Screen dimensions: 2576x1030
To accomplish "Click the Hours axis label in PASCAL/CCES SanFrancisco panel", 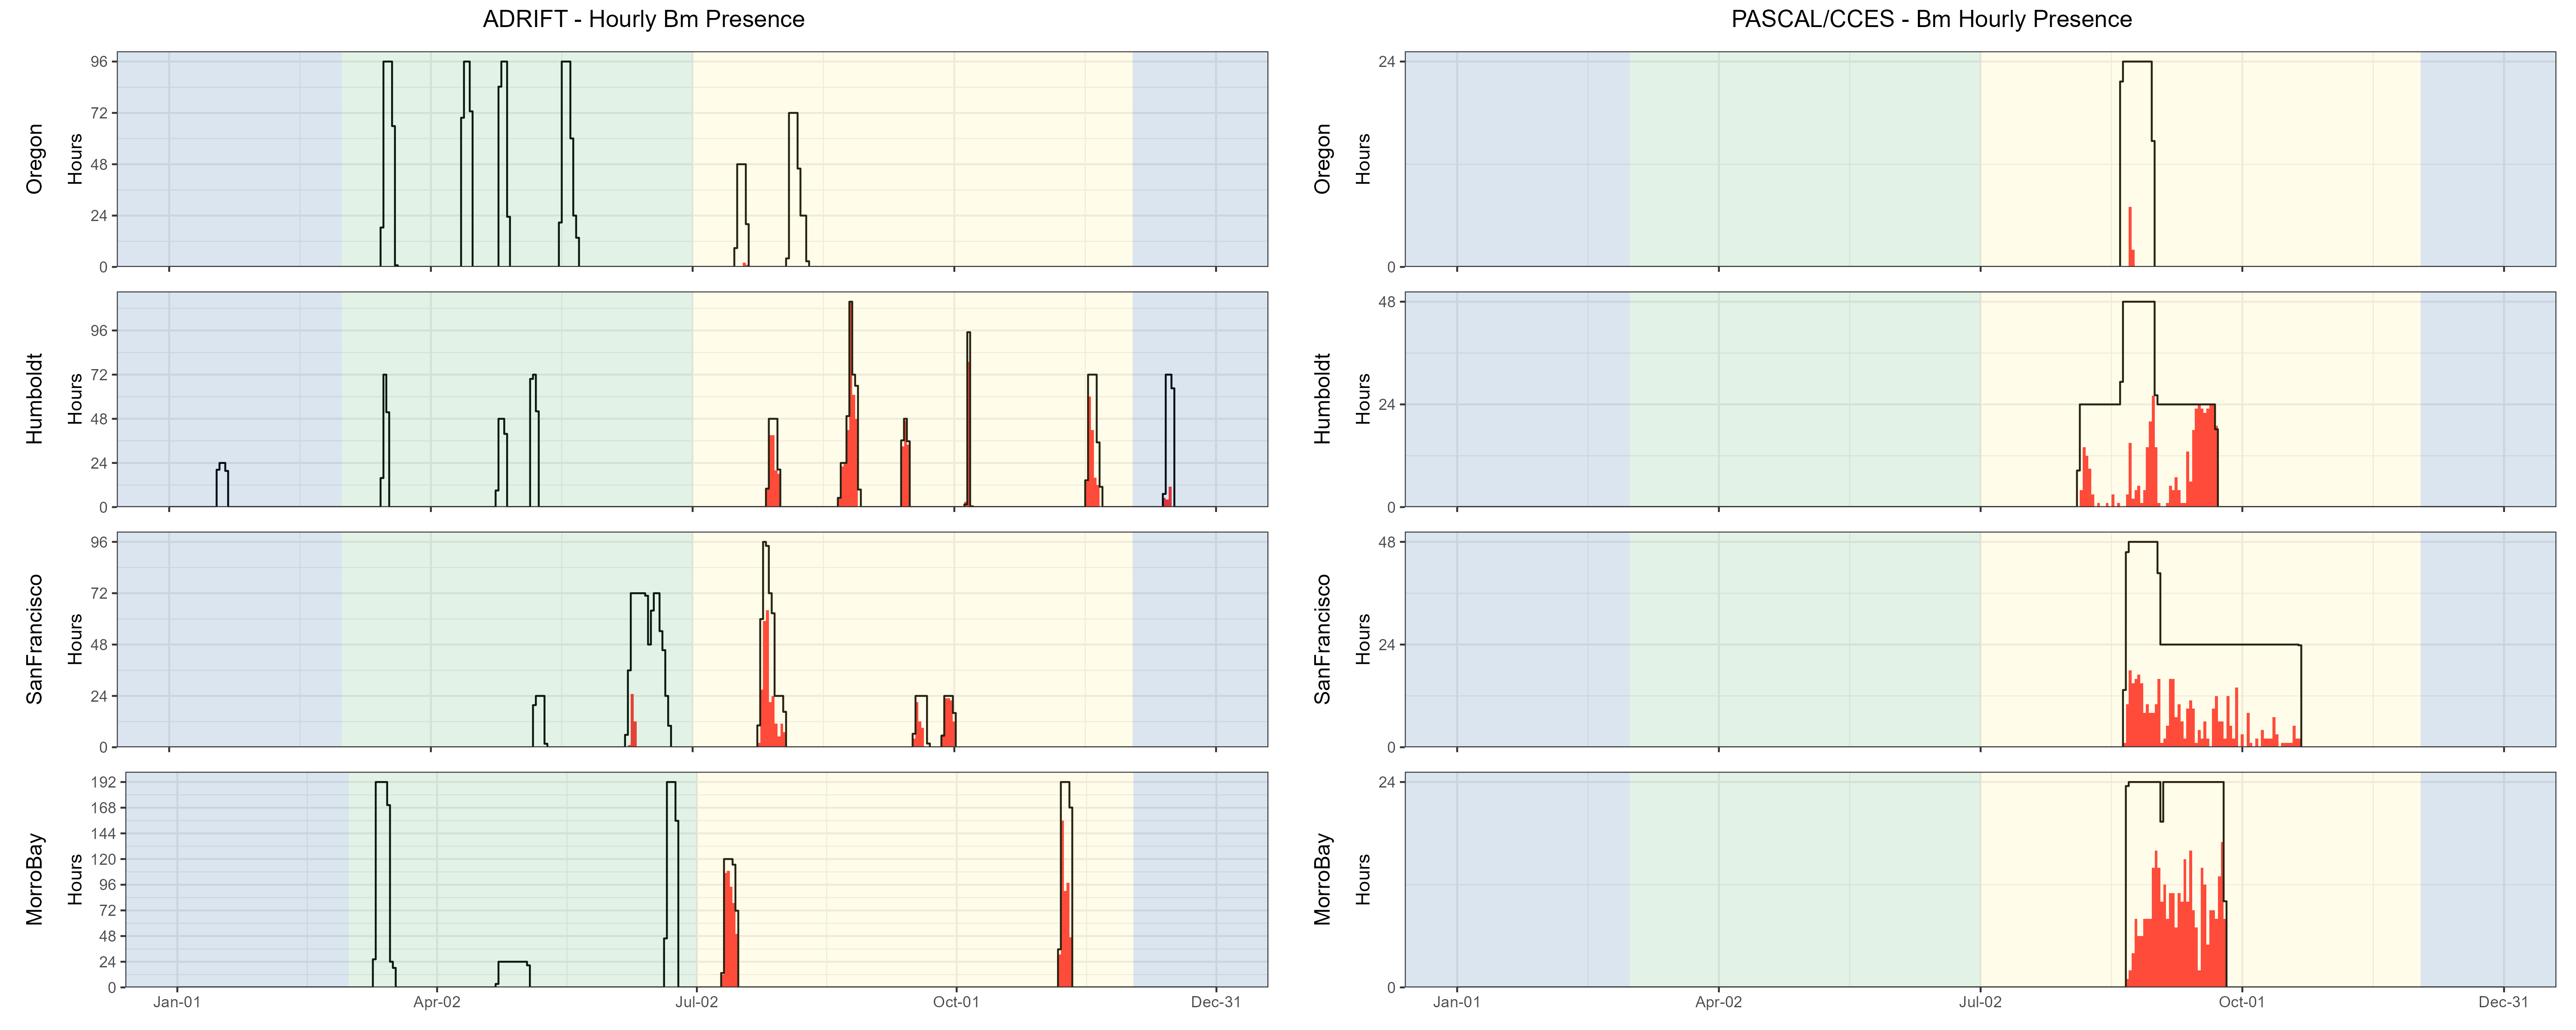I will [1363, 639].
